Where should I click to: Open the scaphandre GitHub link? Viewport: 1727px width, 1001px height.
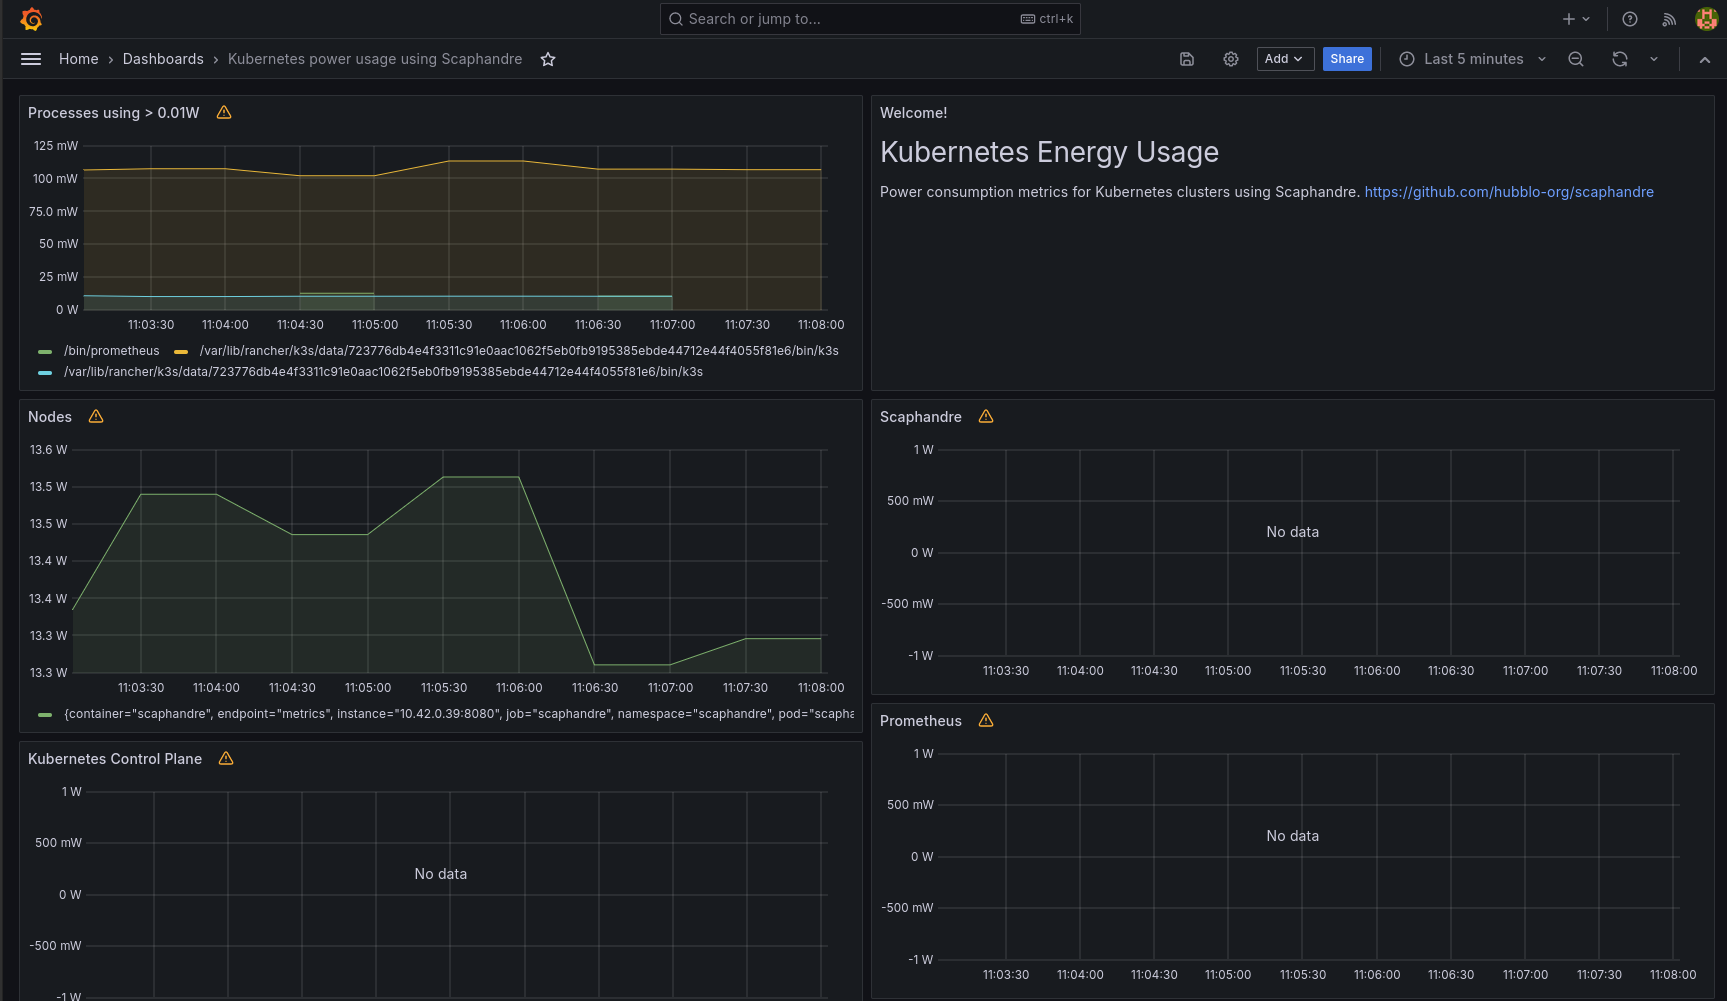1509,192
